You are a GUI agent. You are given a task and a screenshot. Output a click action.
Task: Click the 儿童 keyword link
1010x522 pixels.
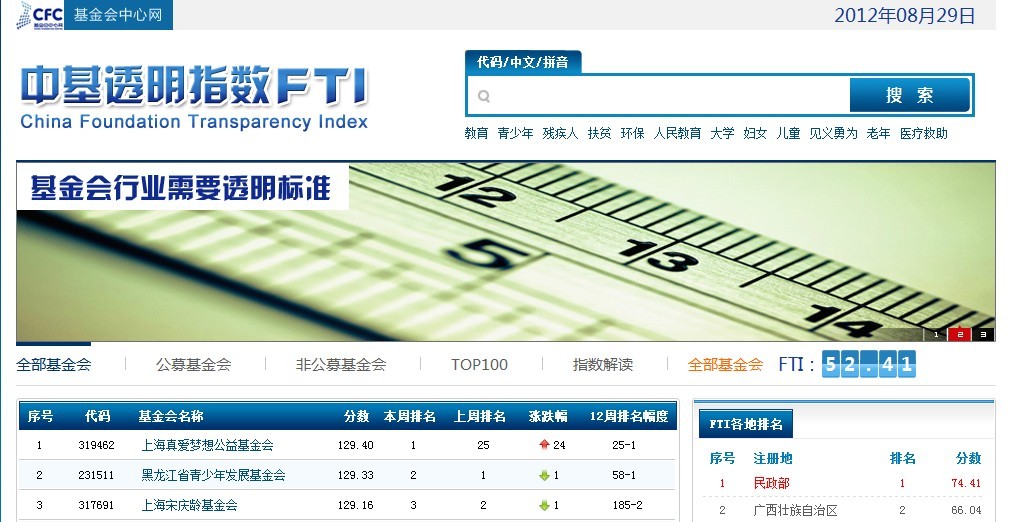click(788, 133)
